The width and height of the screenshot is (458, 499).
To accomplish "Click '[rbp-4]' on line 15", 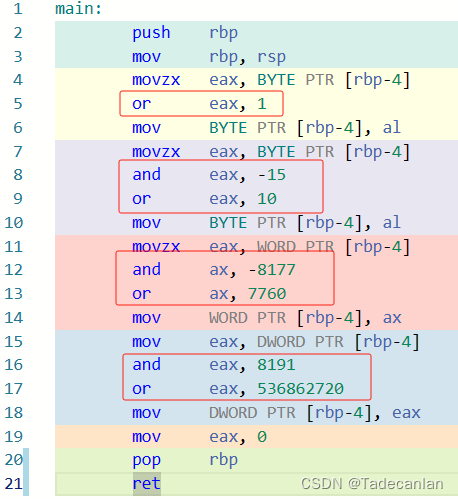I will click(387, 342).
